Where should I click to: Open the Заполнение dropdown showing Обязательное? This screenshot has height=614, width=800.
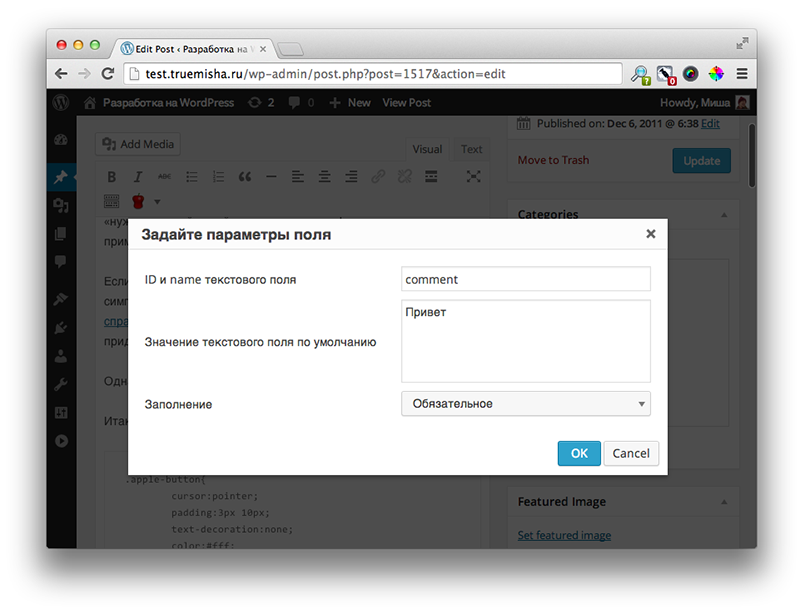pyautogui.click(x=525, y=404)
